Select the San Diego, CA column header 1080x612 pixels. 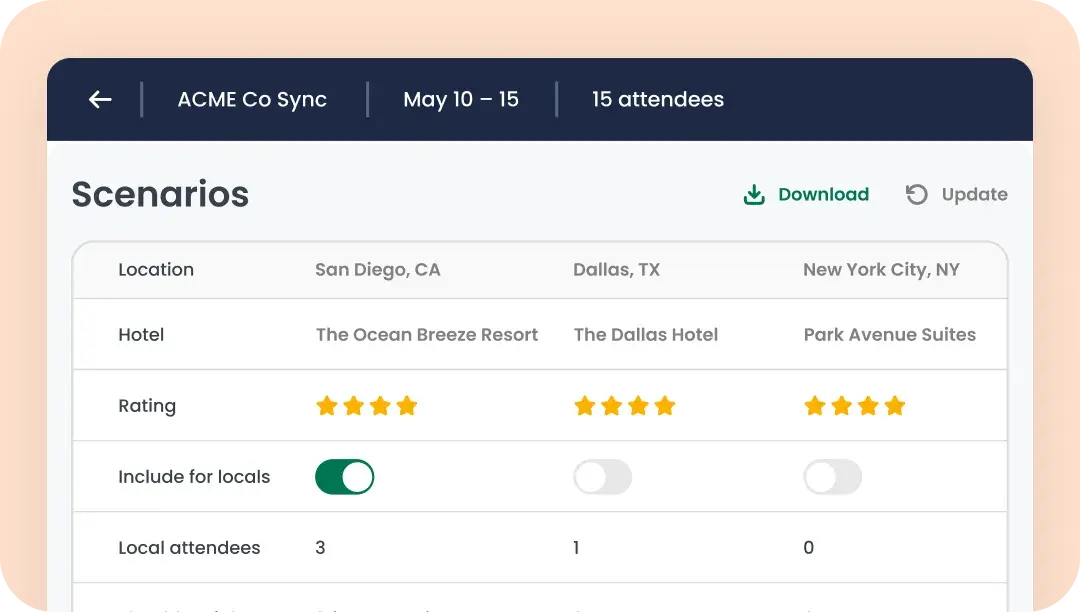(377, 270)
